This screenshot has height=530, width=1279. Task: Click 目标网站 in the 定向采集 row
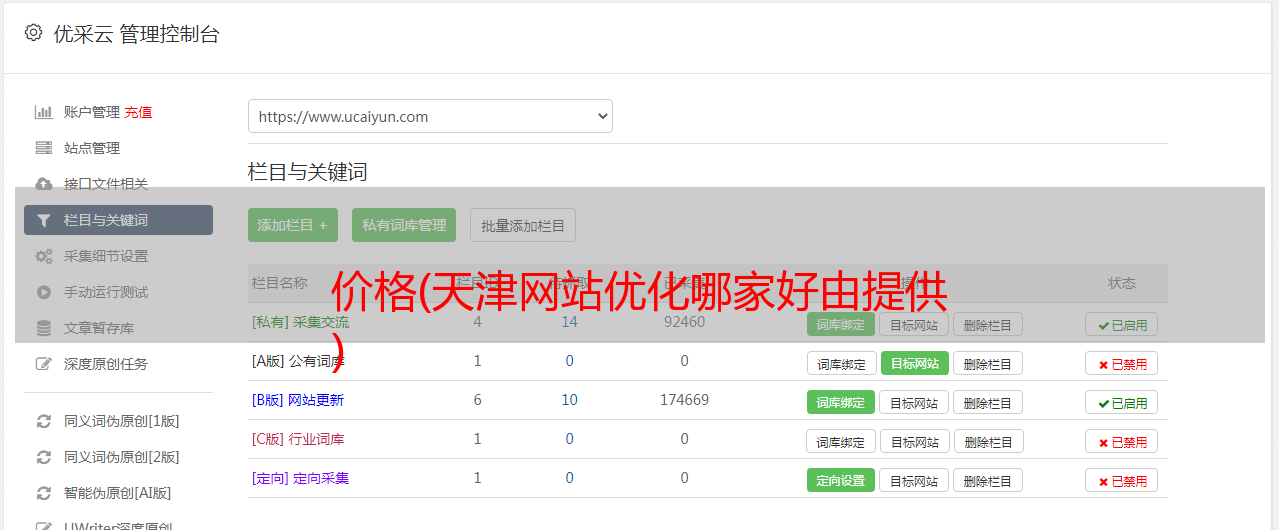(x=914, y=480)
